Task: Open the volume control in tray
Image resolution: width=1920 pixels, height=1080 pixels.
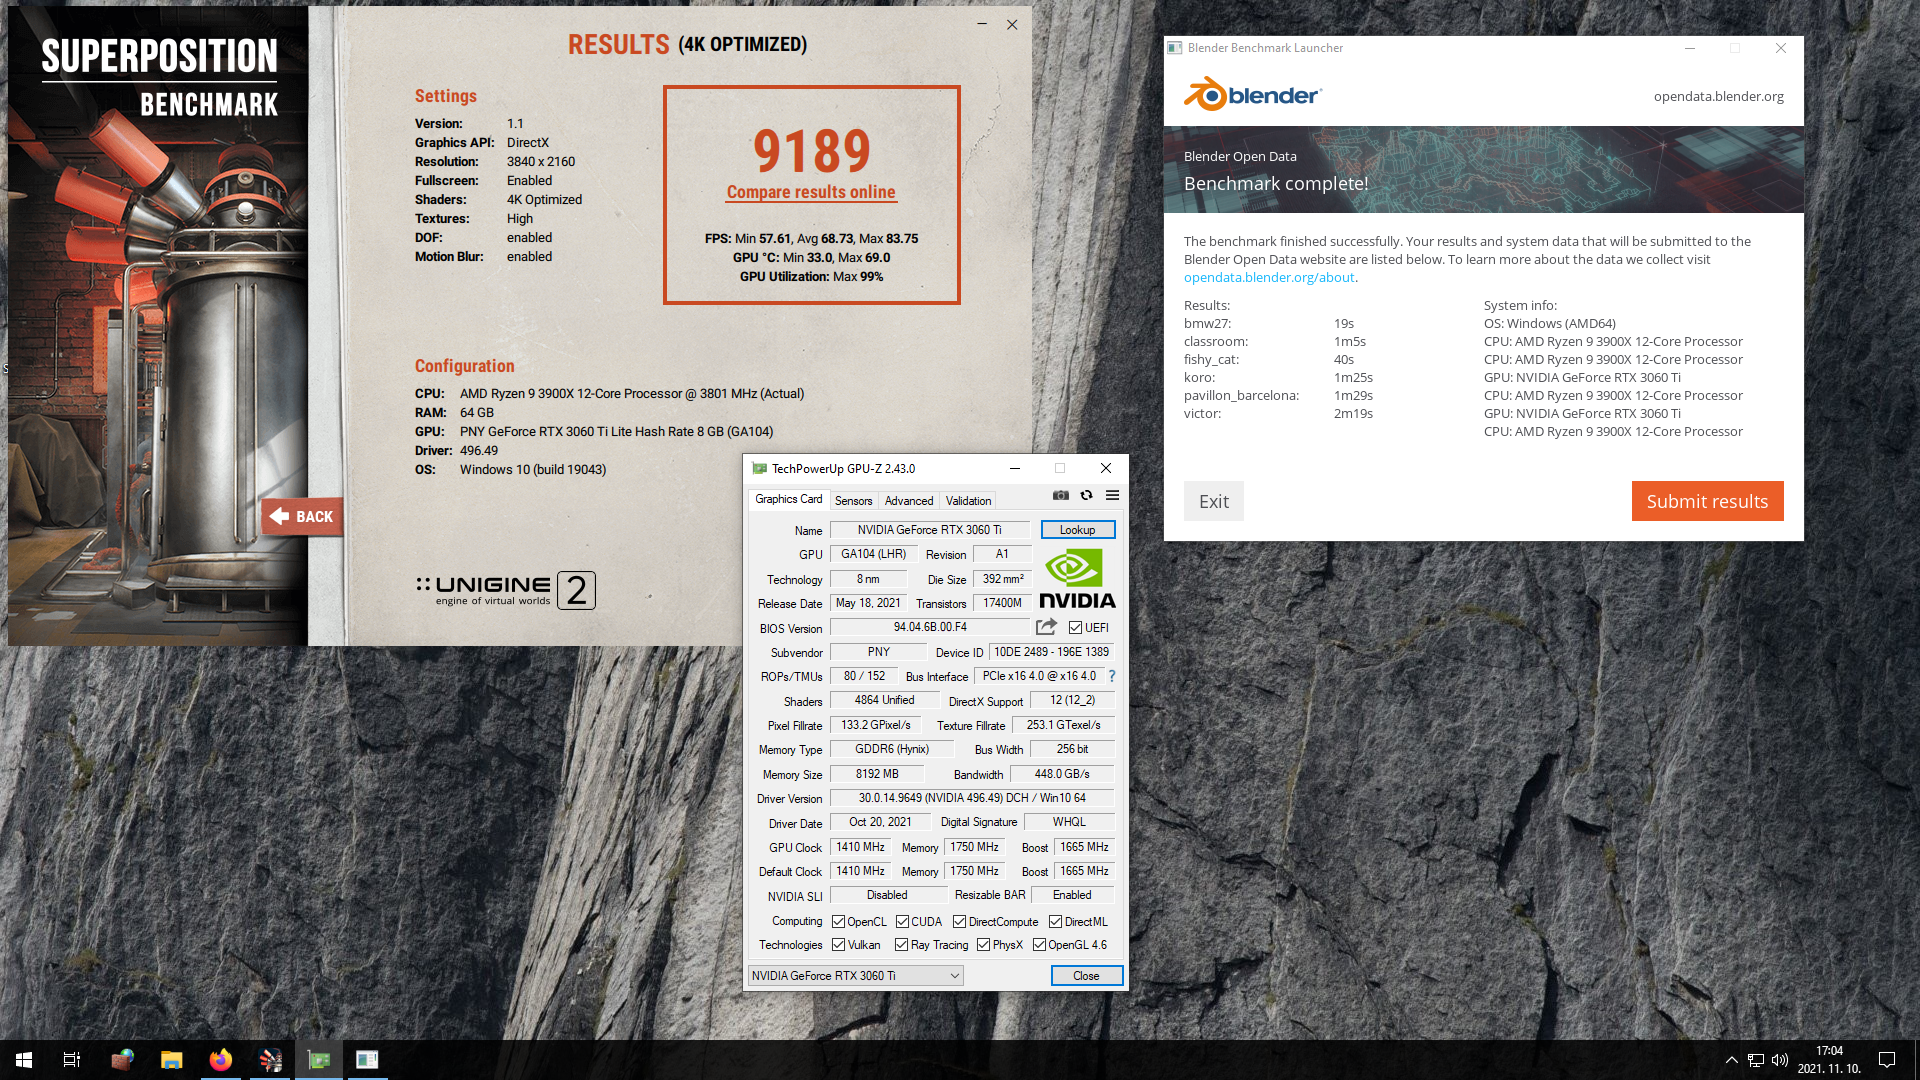Action: click(x=1780, y=1060)
